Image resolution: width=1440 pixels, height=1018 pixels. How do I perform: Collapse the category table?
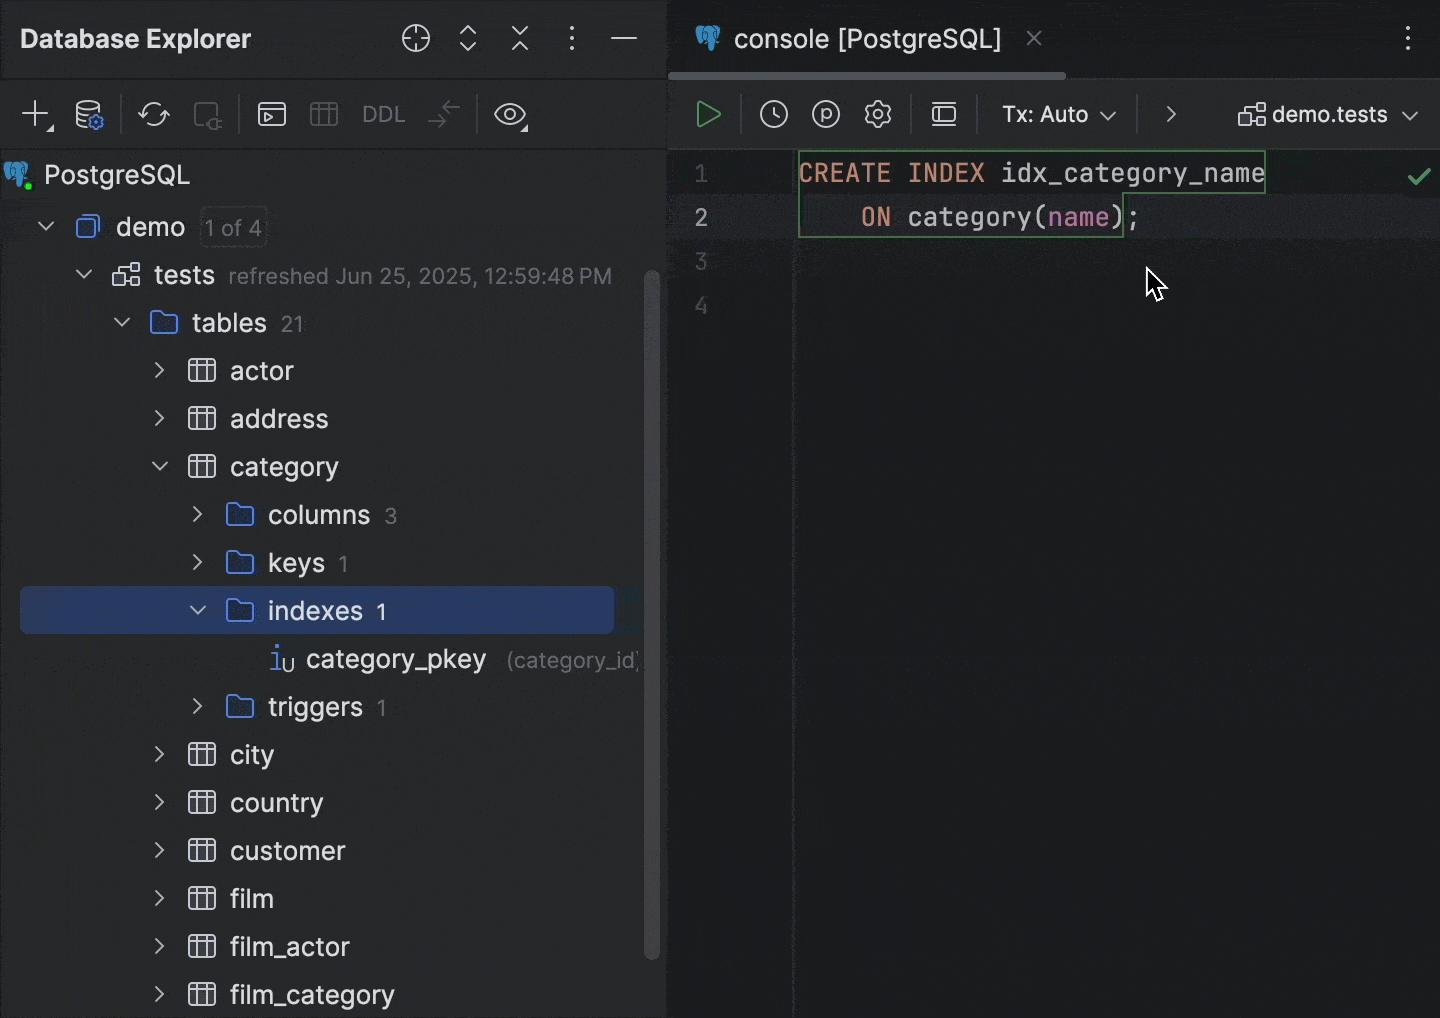pyautogui.click(x=160, y=467)
